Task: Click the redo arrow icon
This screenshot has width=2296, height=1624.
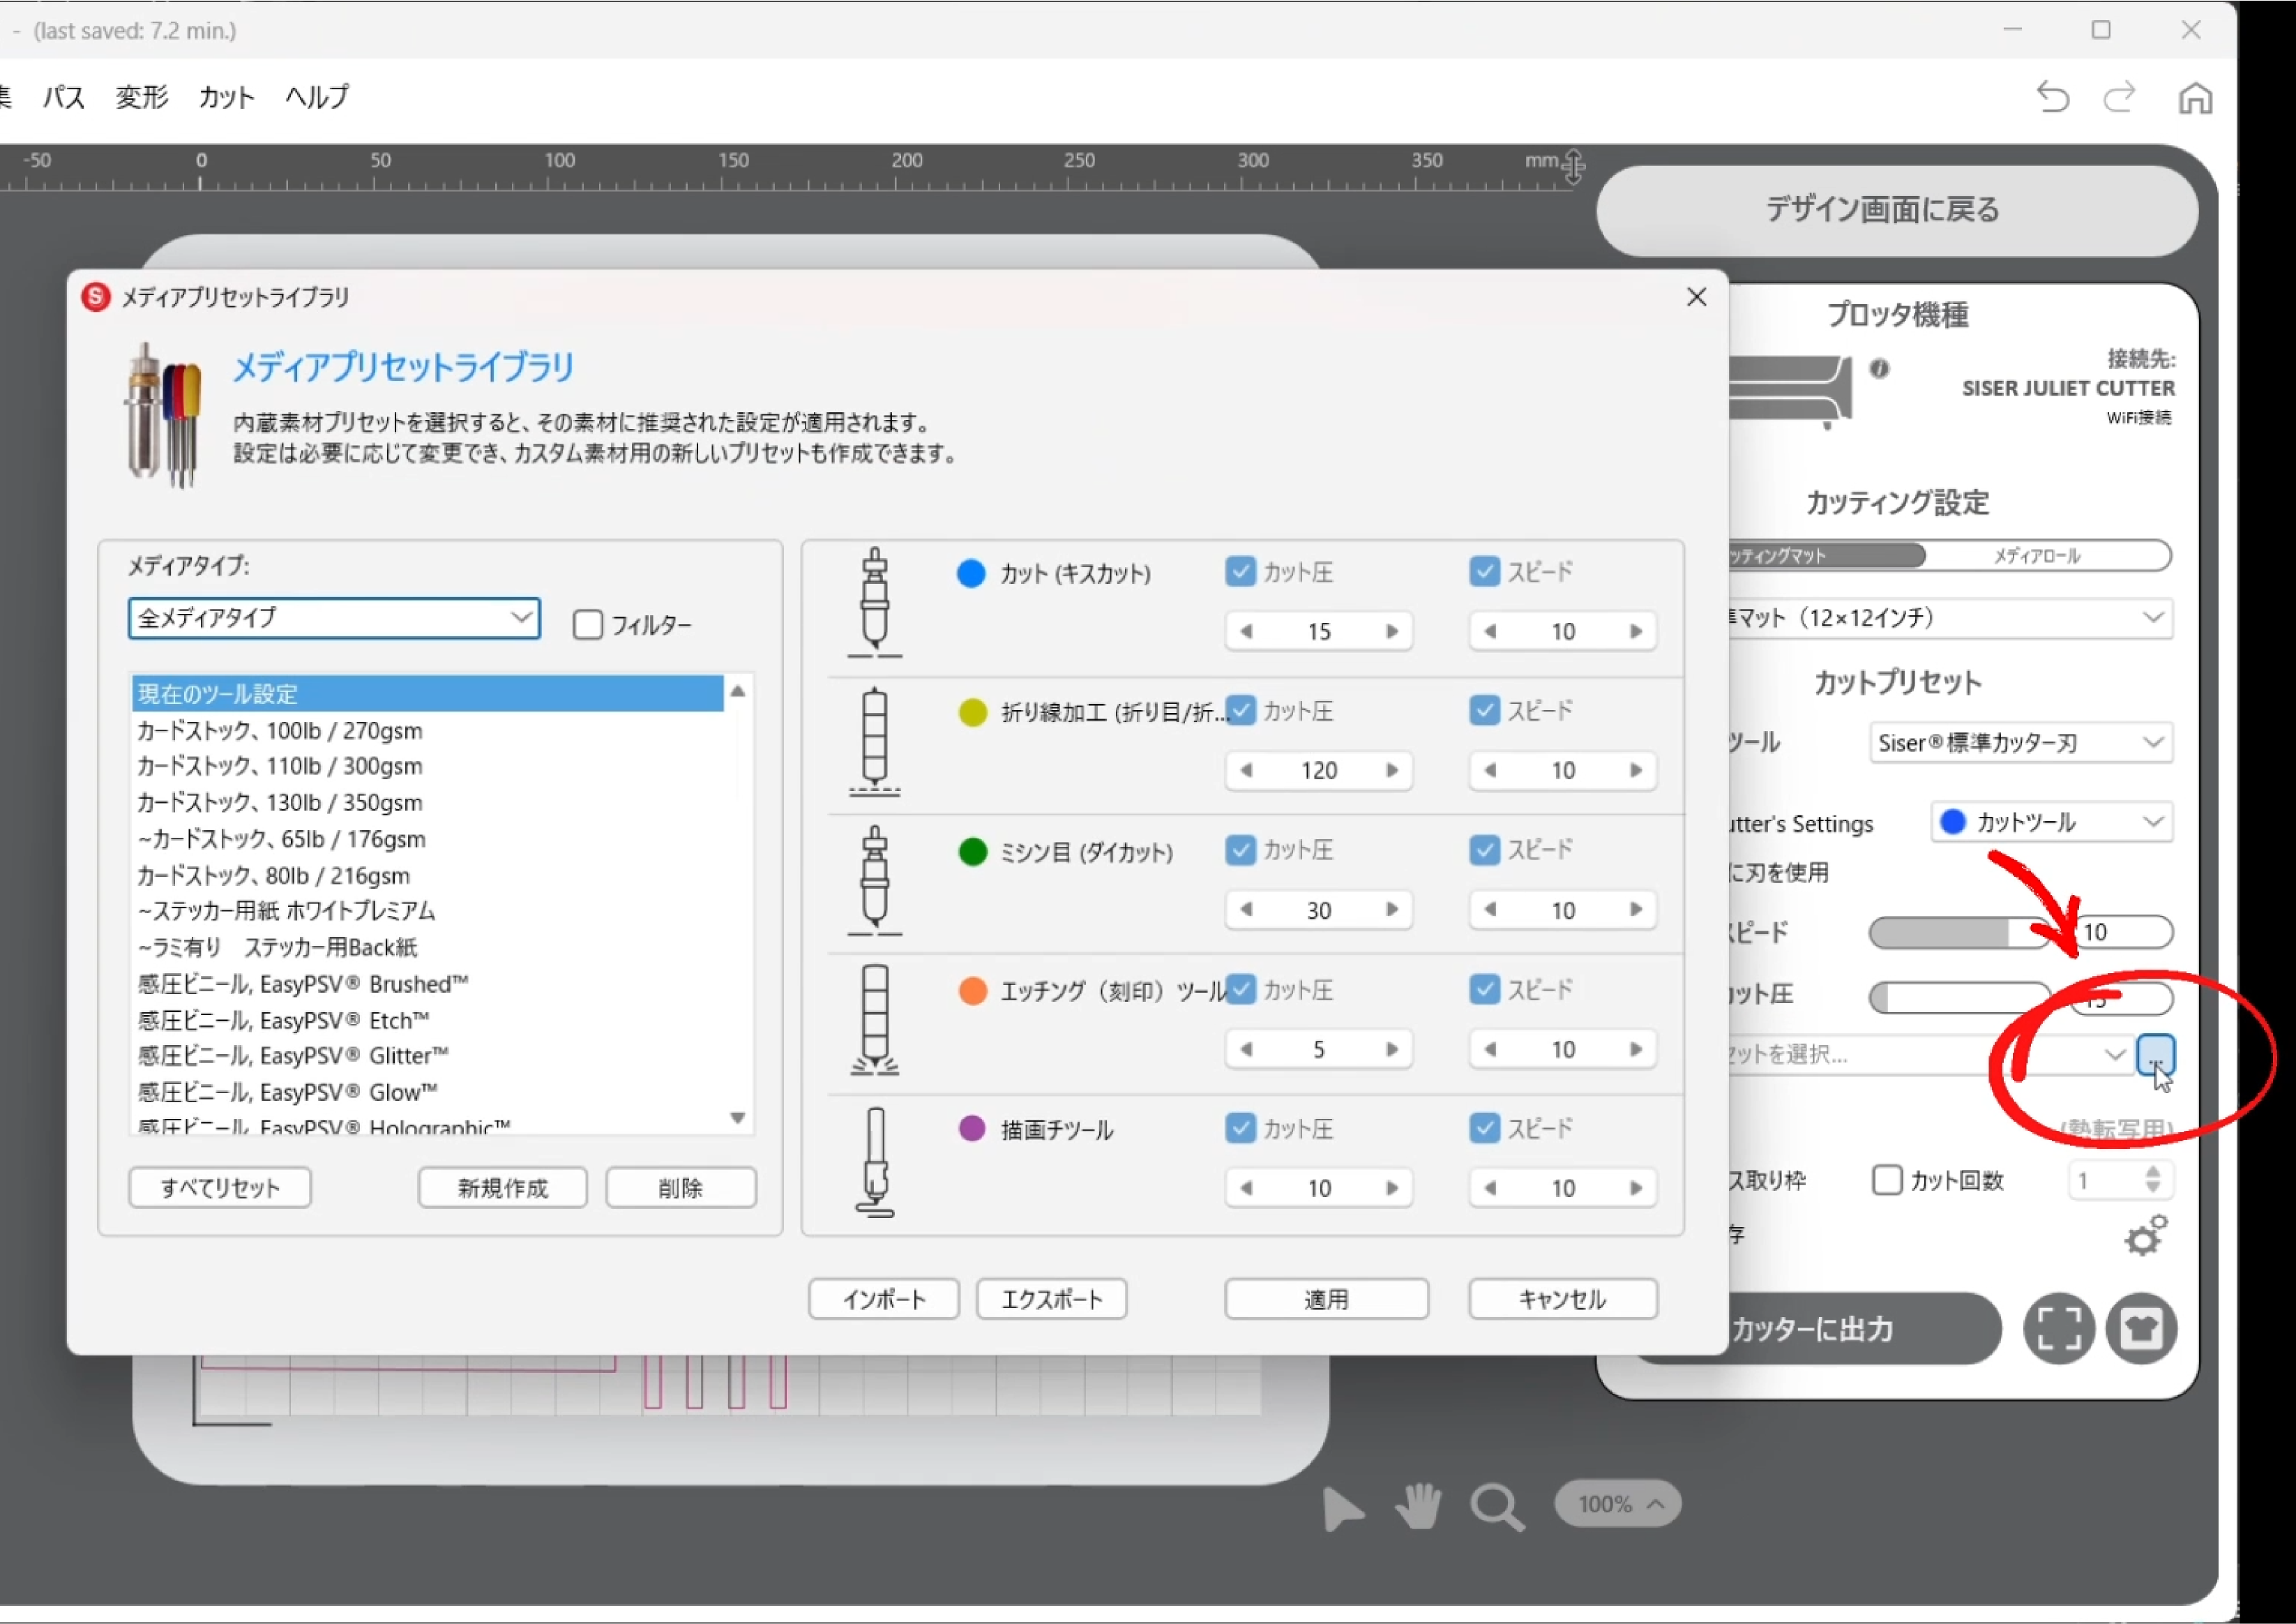Action: (2119, 97)
